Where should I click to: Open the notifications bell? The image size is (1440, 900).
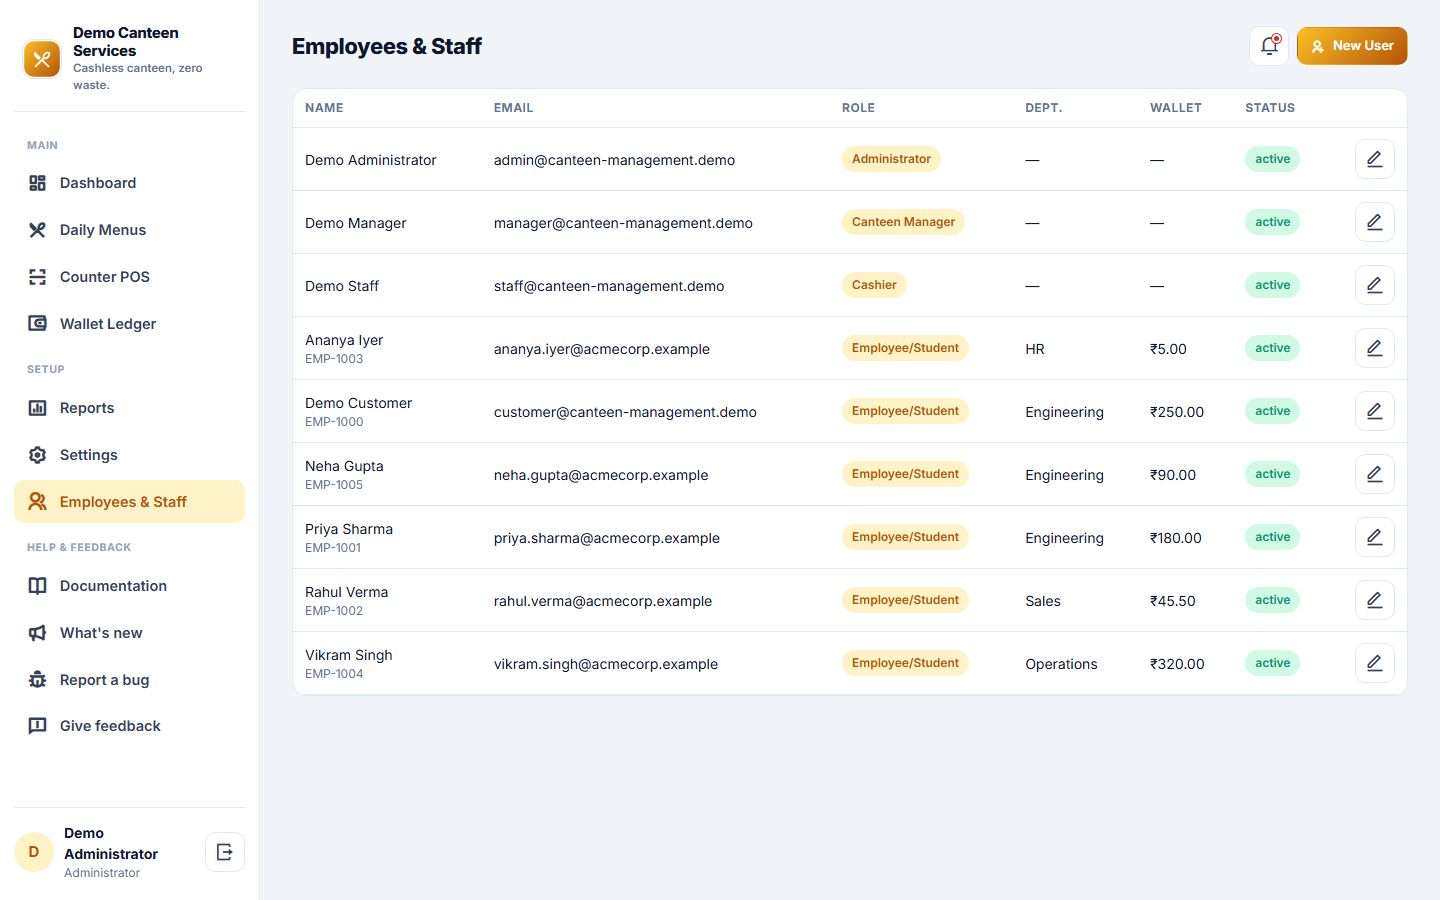point(1269,46)
